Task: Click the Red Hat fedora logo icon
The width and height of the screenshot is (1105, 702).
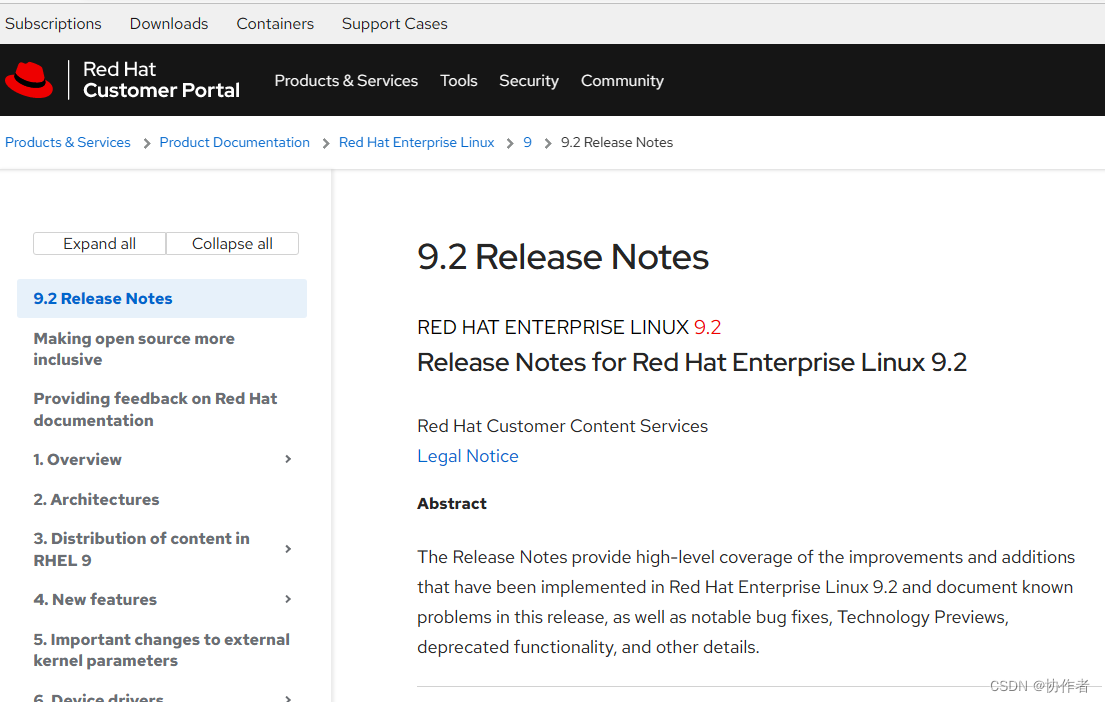Action: [29, 80]
